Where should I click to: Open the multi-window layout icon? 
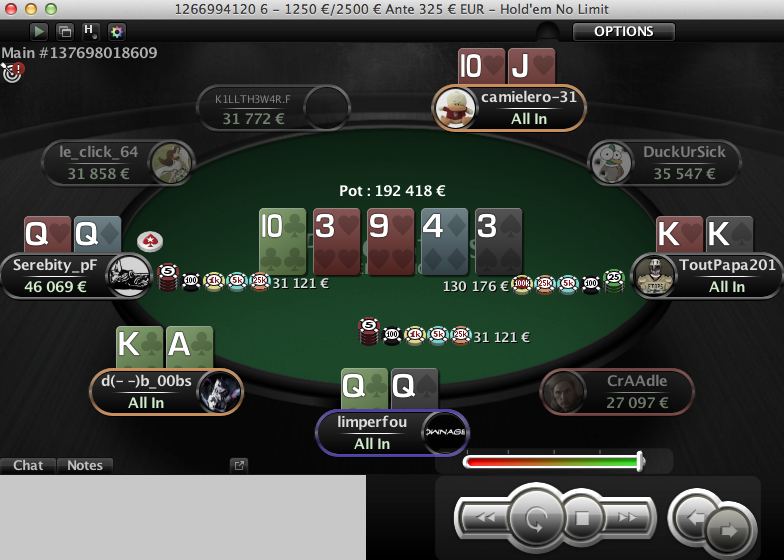(65, 32)
